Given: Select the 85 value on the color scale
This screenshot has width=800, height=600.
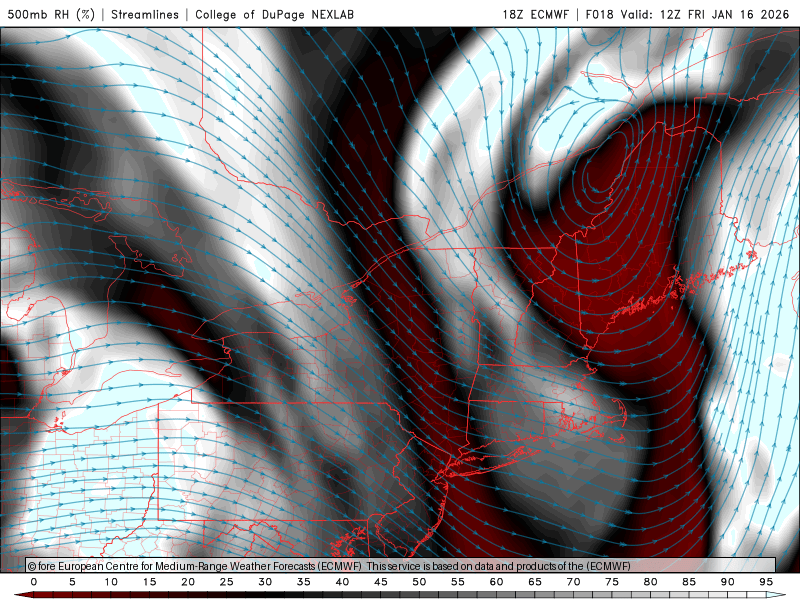Looking at the screenshot, I should coord(689,582).
